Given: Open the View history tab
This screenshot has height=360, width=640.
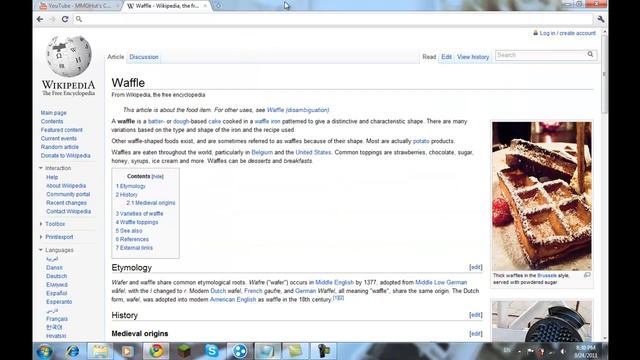Looking at the screenshot, I should 473,57.
